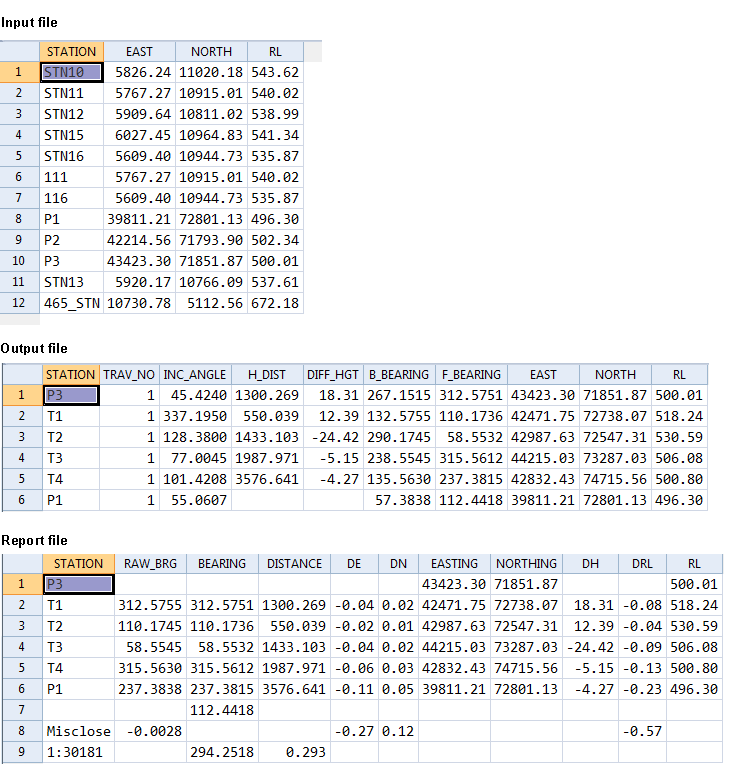Select row 8 header in Input file

(x=19, y=219)
